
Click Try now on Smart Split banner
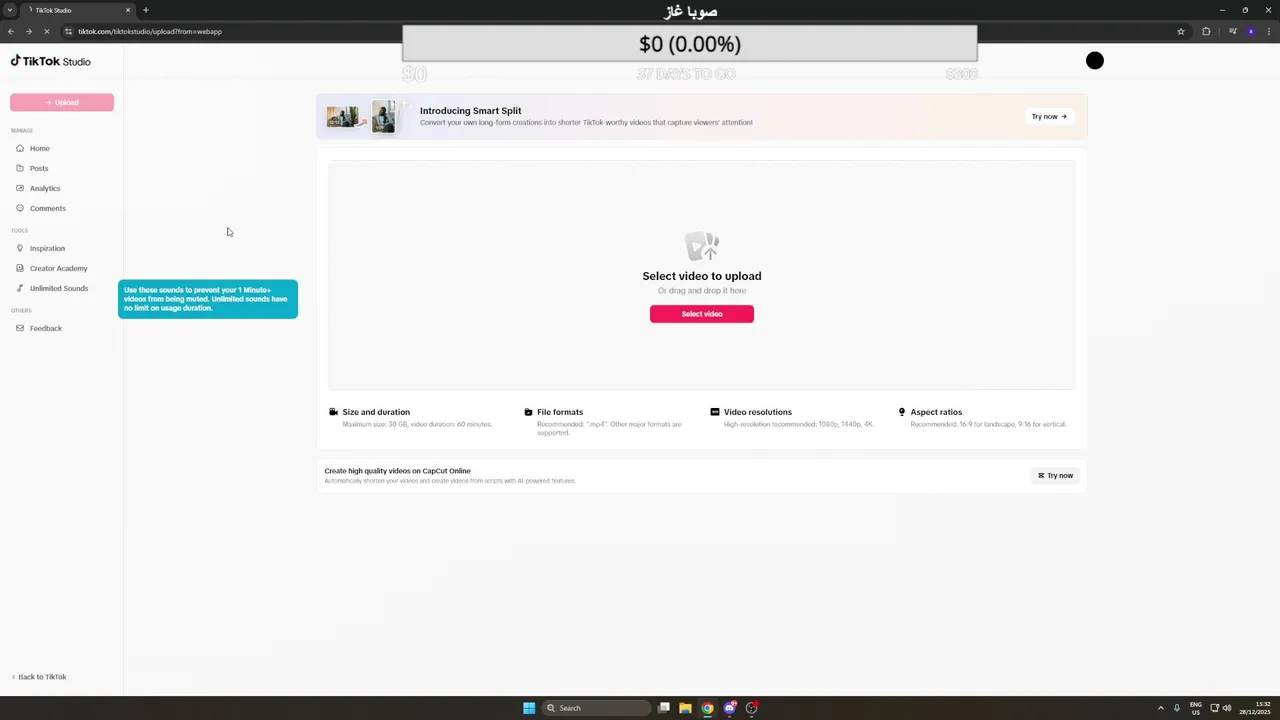pyautogui.click(x=1049, y=116)
